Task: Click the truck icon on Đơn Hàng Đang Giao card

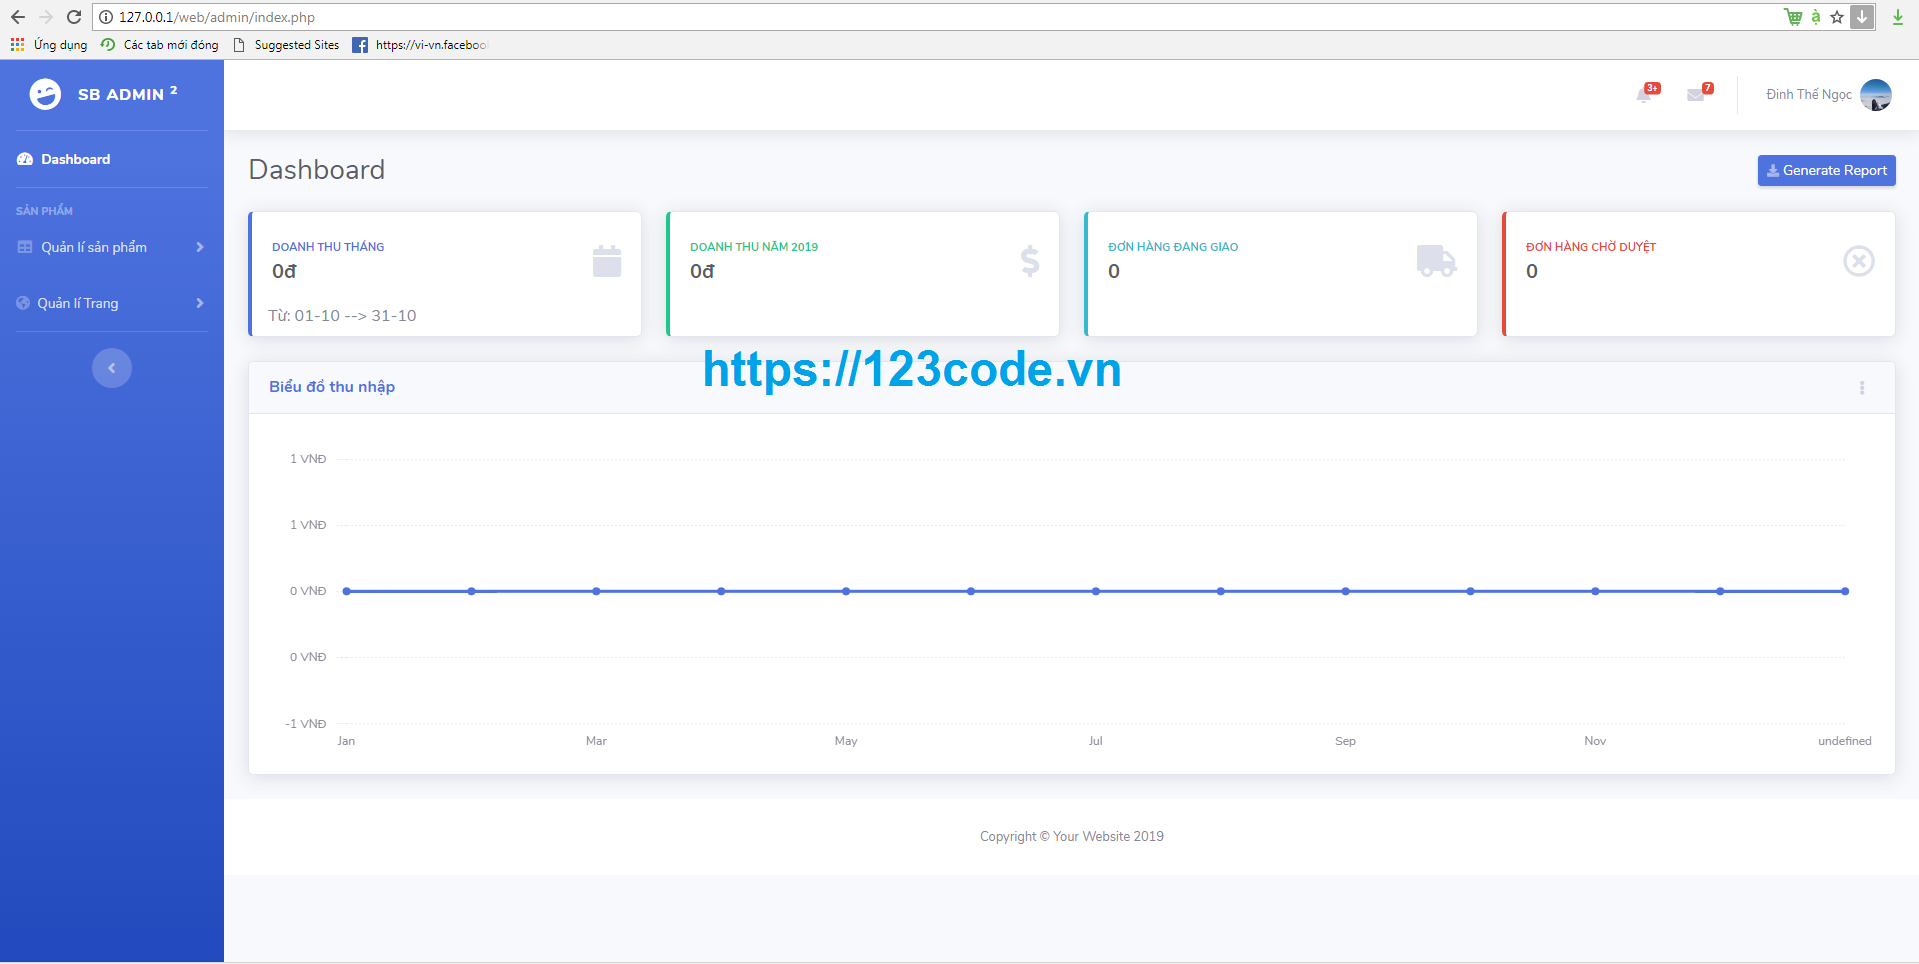Action: click(x=1436, y=261)
